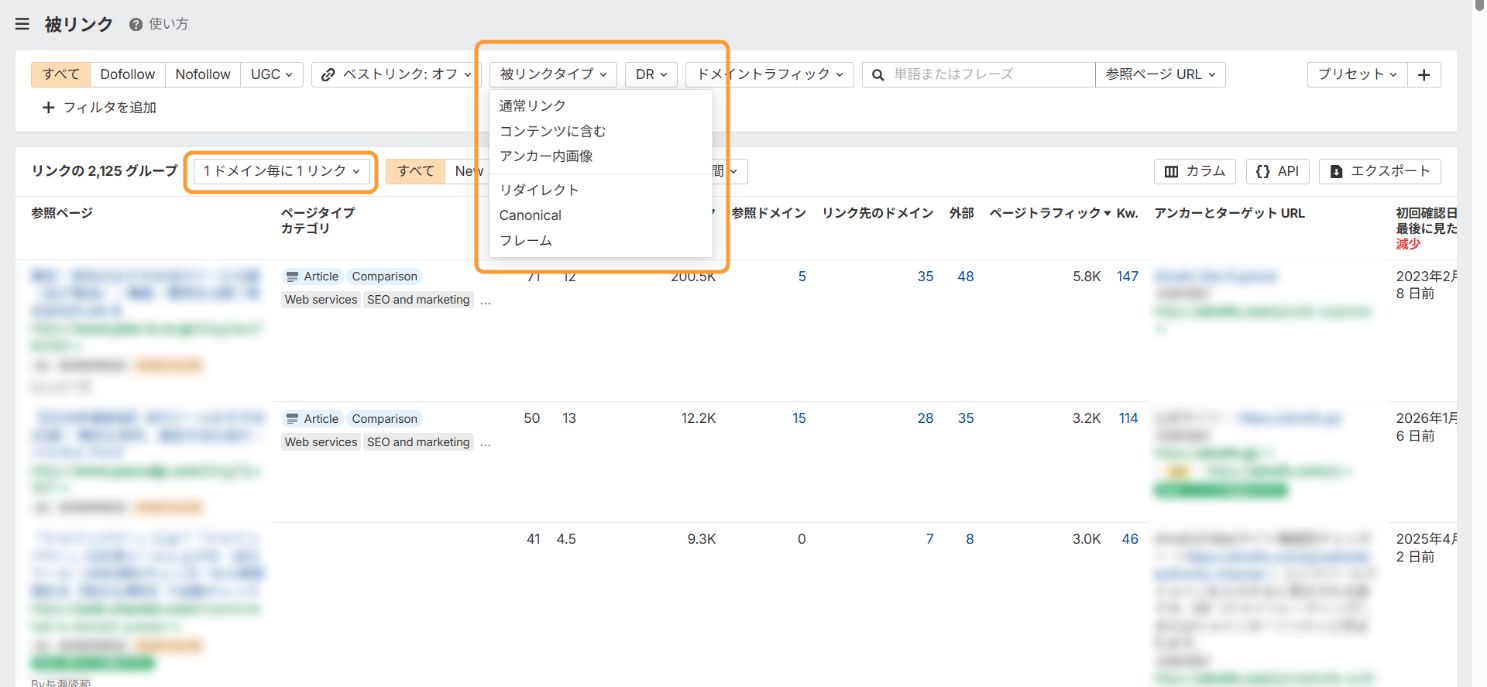
Task: Open the 1ドメイン毎に1リンク dropdown
Action: pyautogui.click(x=281, y=171)
